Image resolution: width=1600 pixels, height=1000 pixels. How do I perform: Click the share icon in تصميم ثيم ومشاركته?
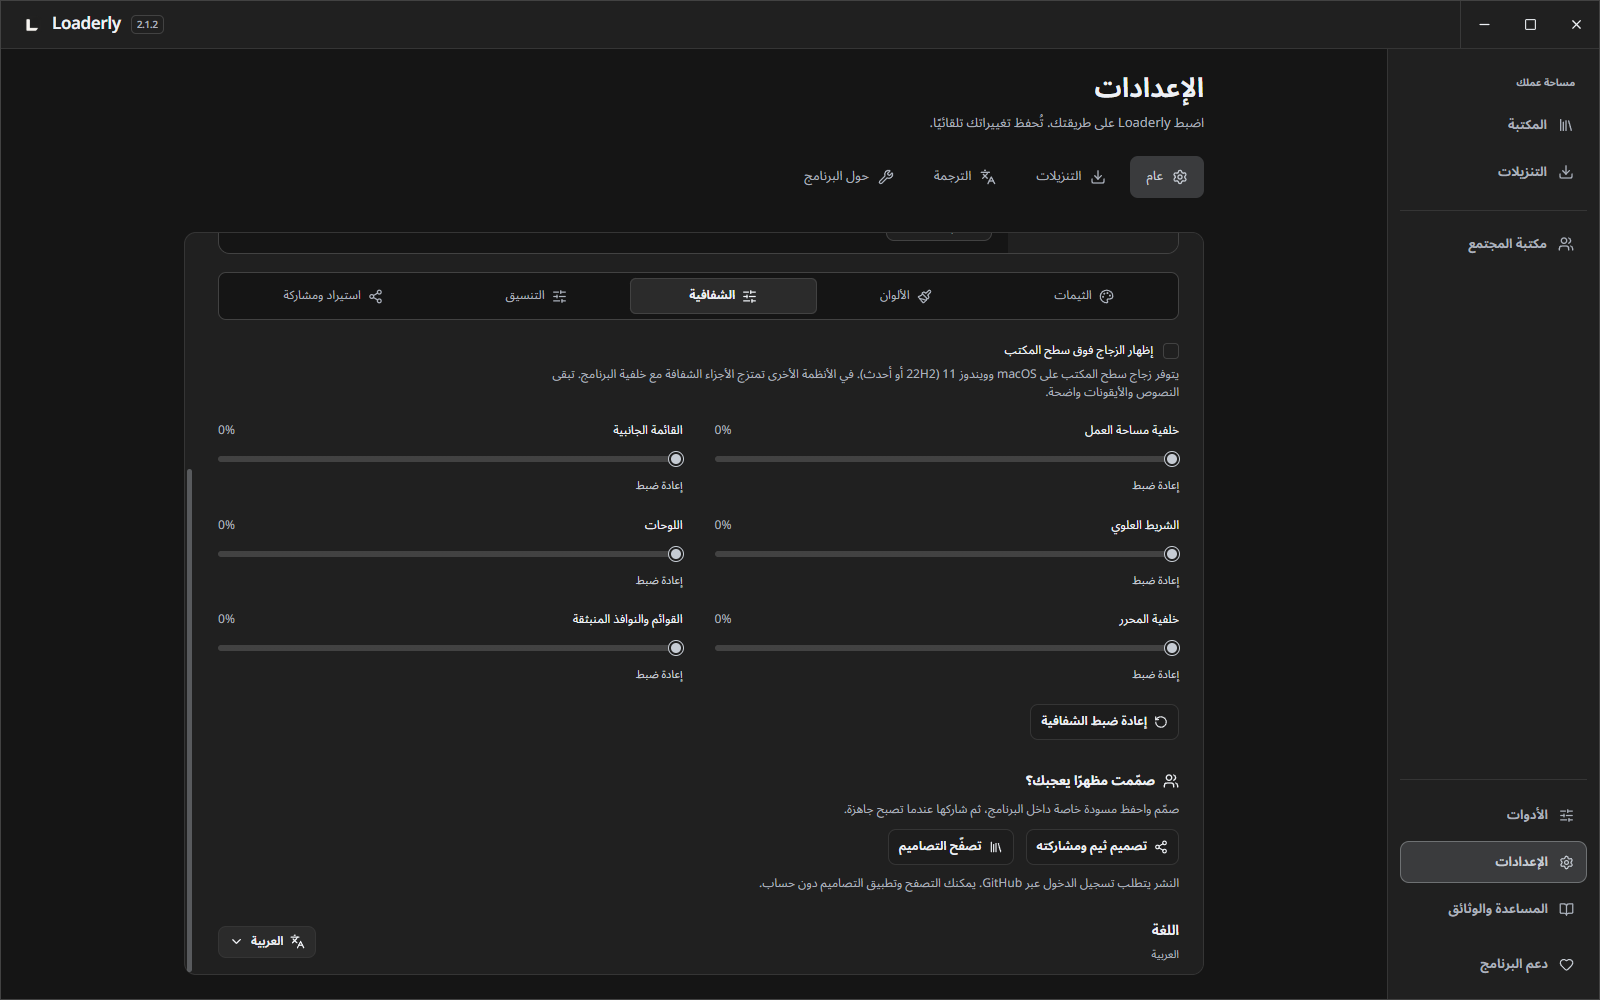[x=1161, y=847]
